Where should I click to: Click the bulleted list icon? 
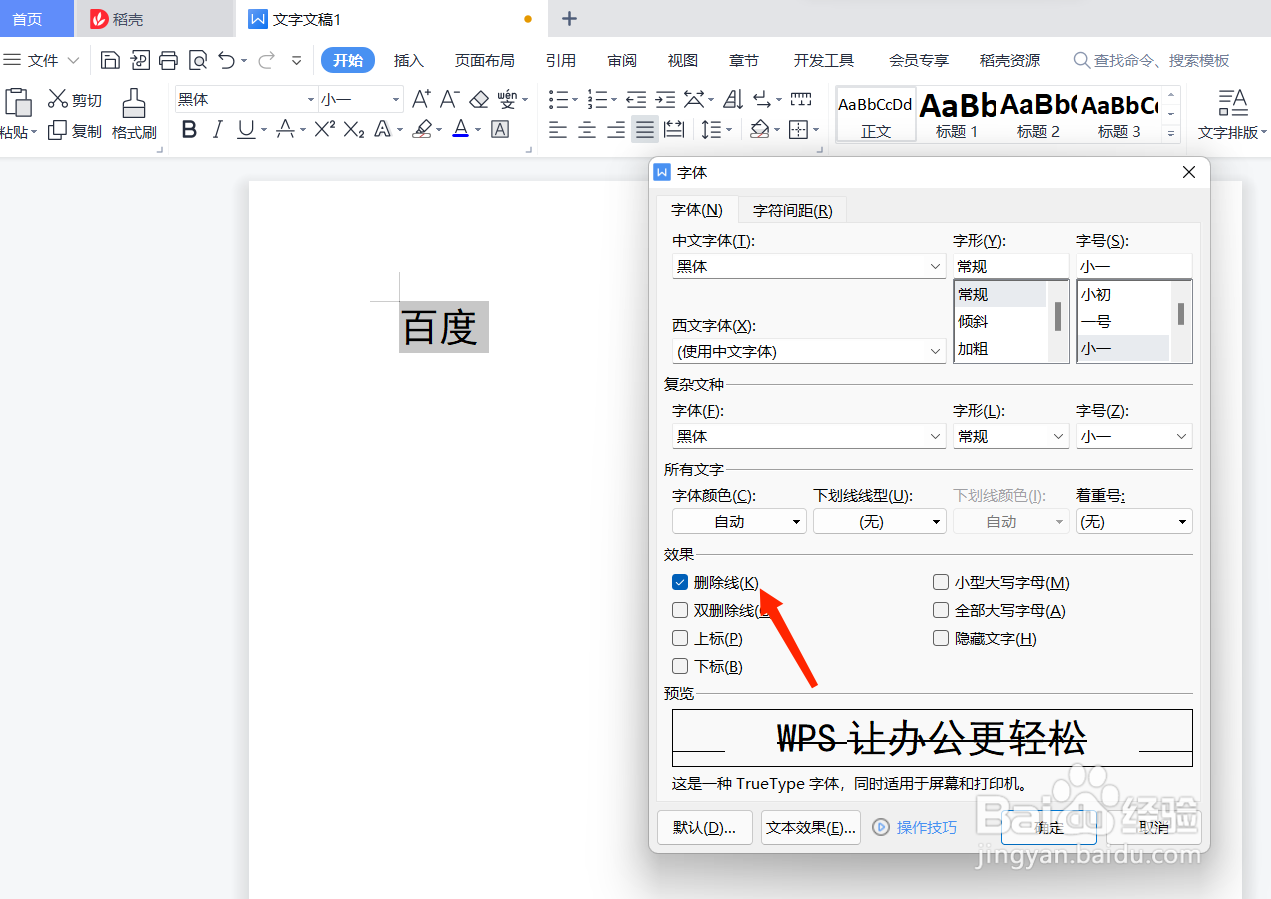click(558, 99)
